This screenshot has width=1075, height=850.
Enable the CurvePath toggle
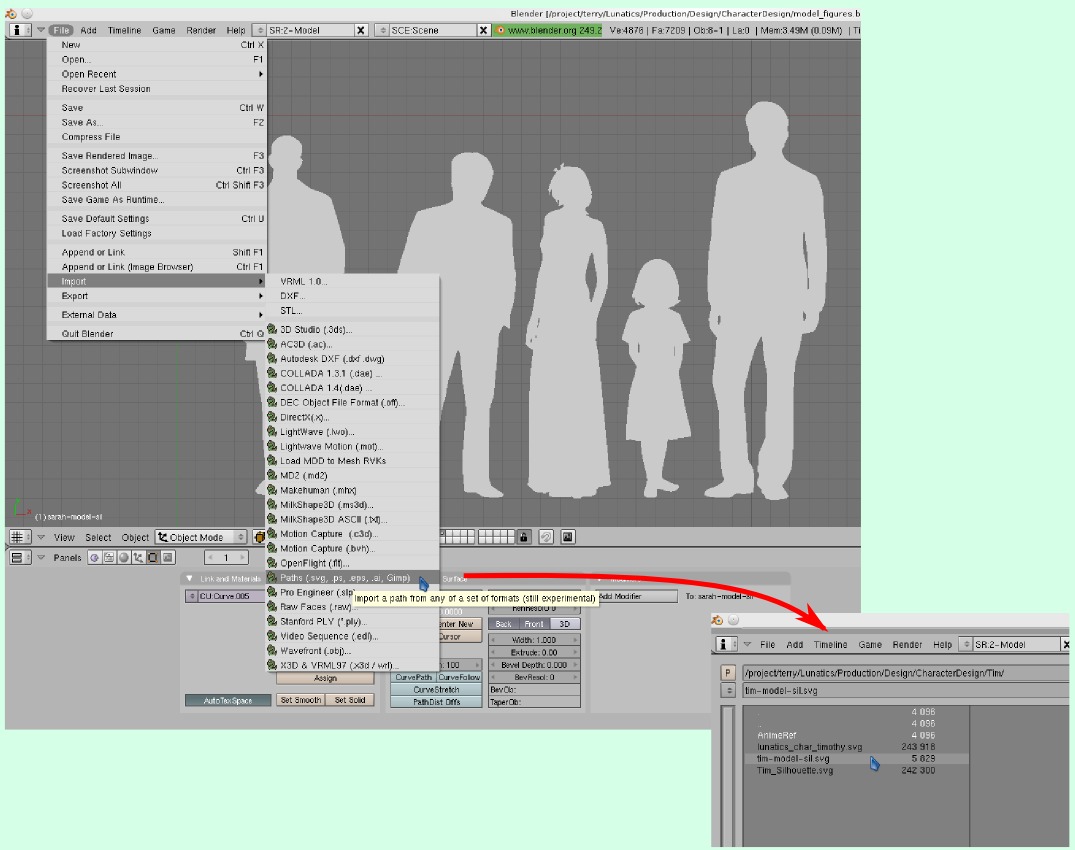tap(413, 677)
